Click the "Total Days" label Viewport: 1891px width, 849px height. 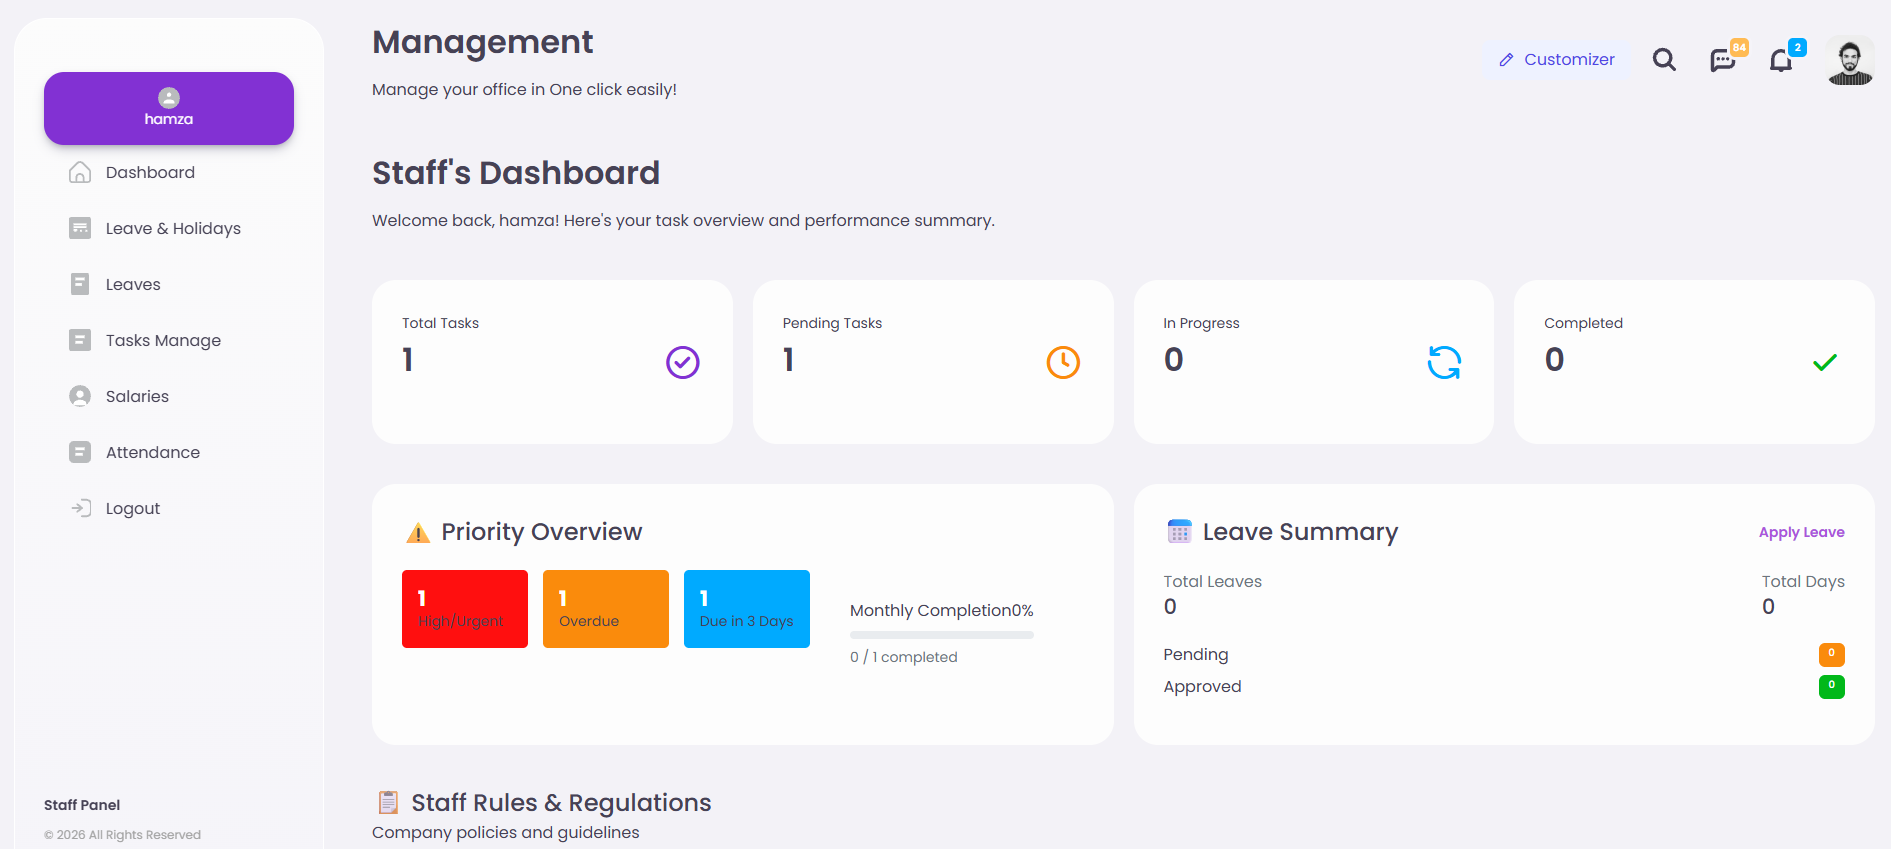coord(1803,581)
